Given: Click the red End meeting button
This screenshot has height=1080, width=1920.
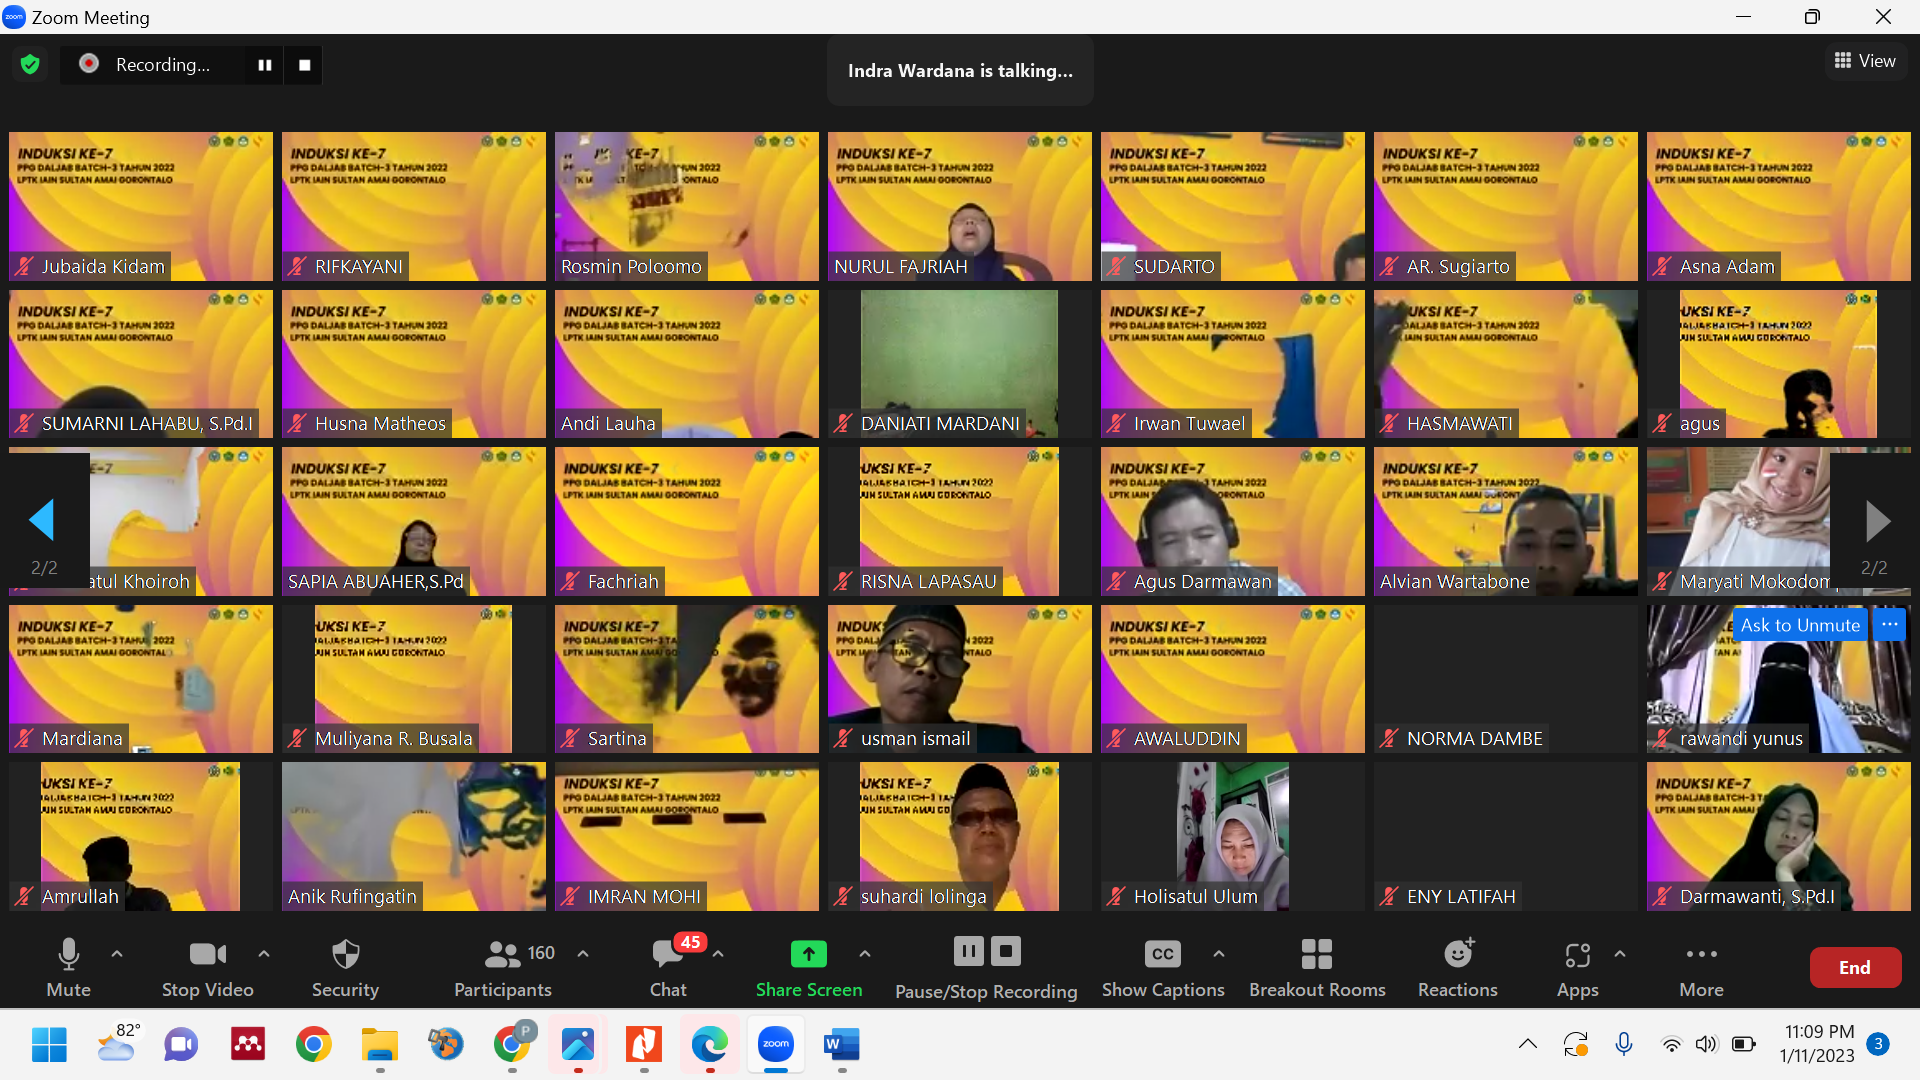Looking at the screenshot, I should pos(1854,967).
